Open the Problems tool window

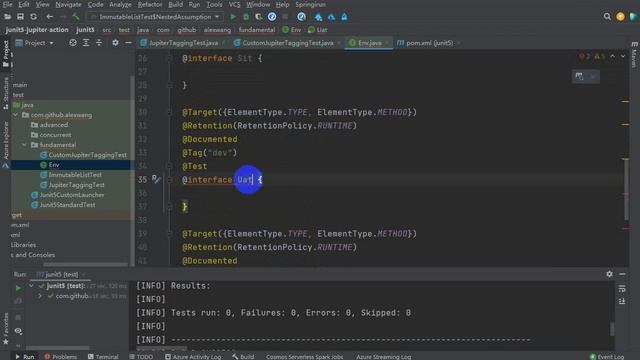[x=60, y=356]
